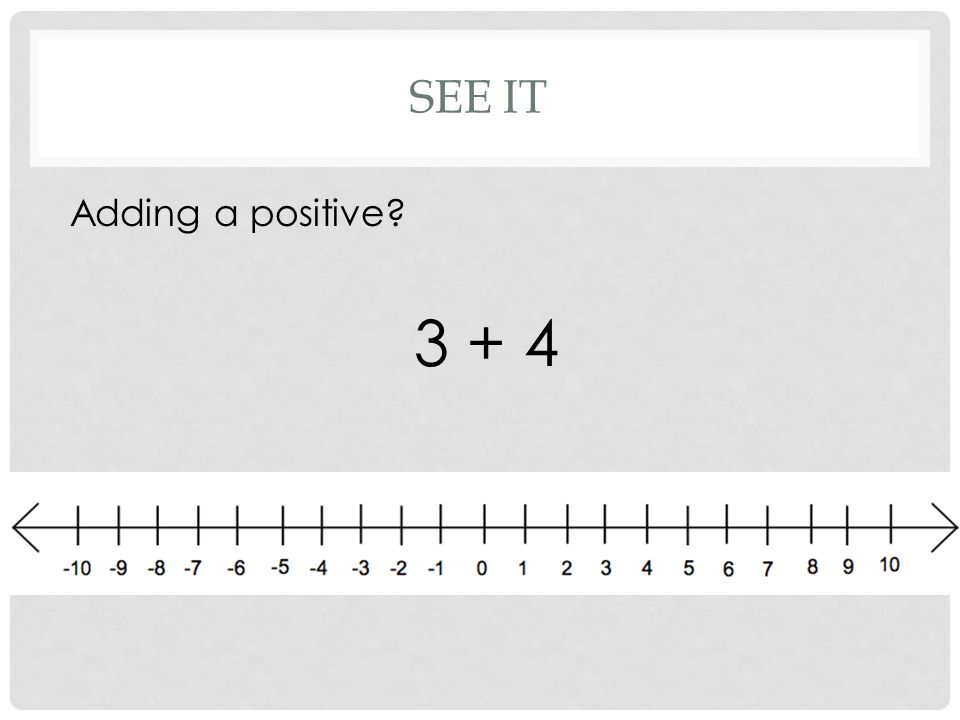Image resolution: width=960 pixels, height=720 pixels.
Task: Click the -7 label on number line
Action: (193, 568)
